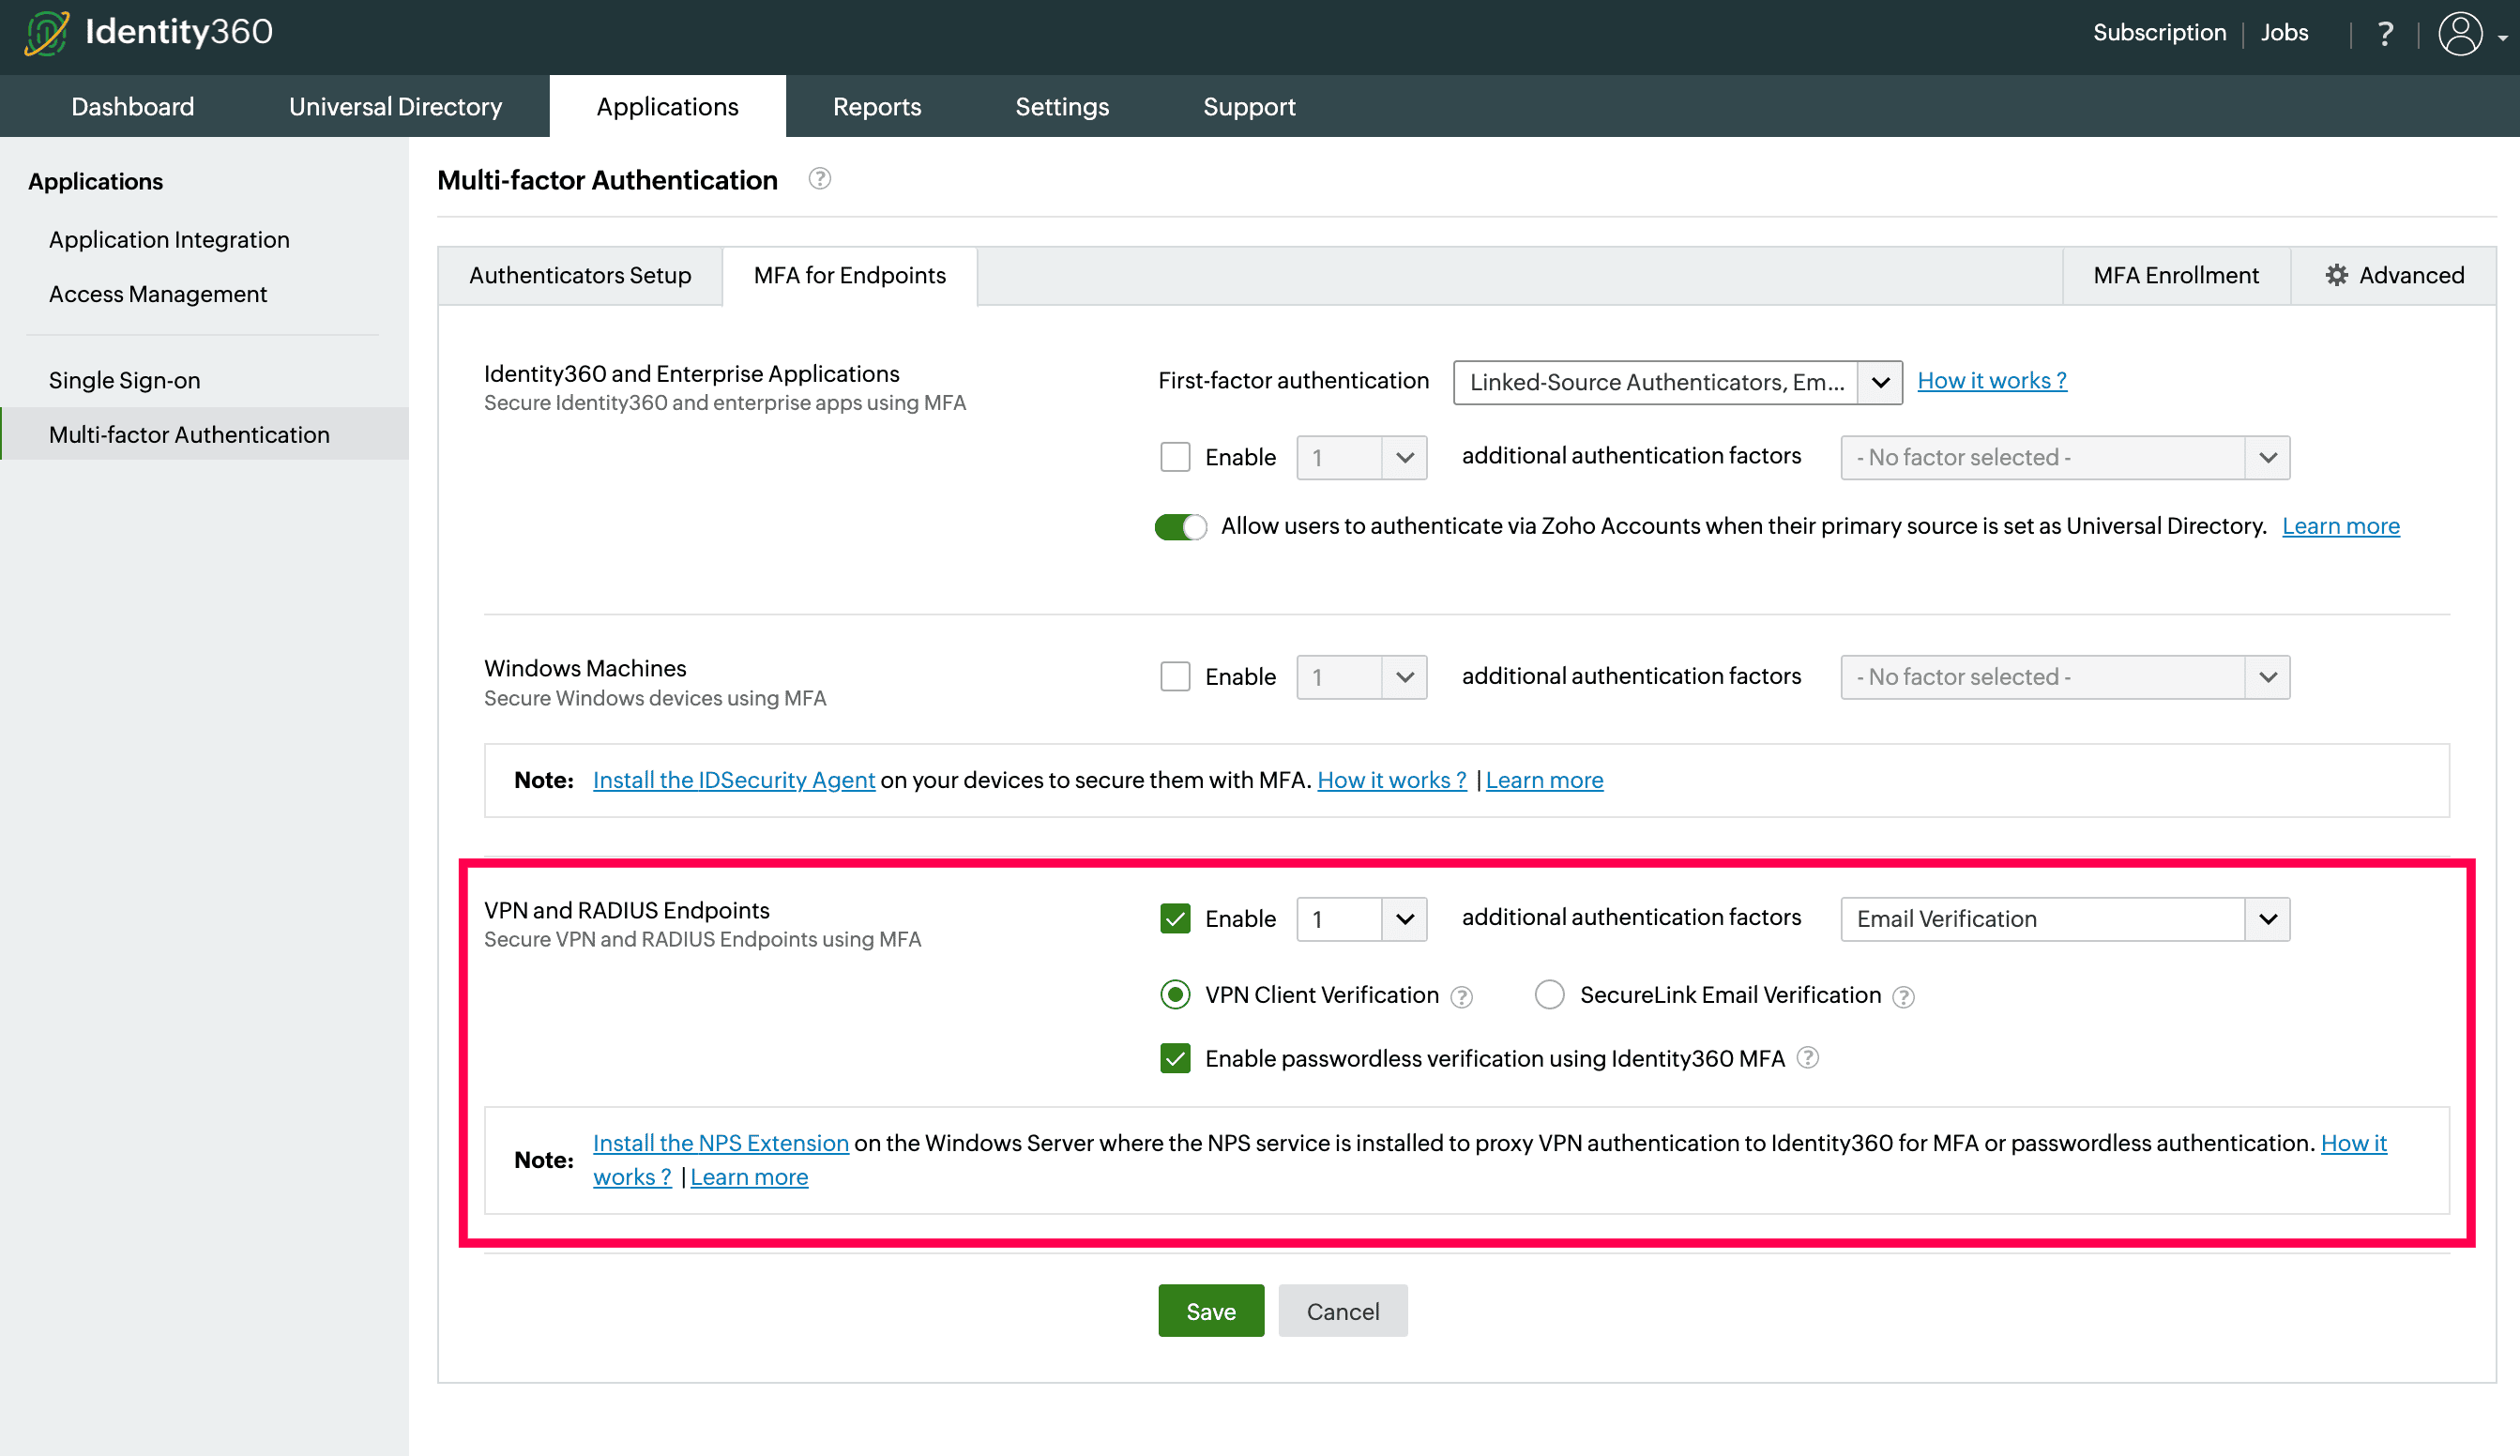The width and height of the screenshot is (2520, 1456).
Task: Open the Email Verification factor dropdown
Action: tap(2266, 919)
